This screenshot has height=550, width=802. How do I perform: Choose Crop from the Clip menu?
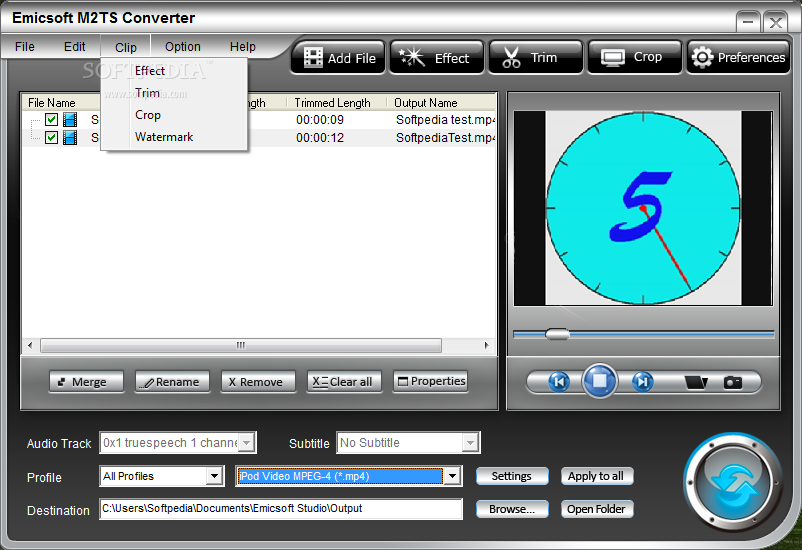174,115
